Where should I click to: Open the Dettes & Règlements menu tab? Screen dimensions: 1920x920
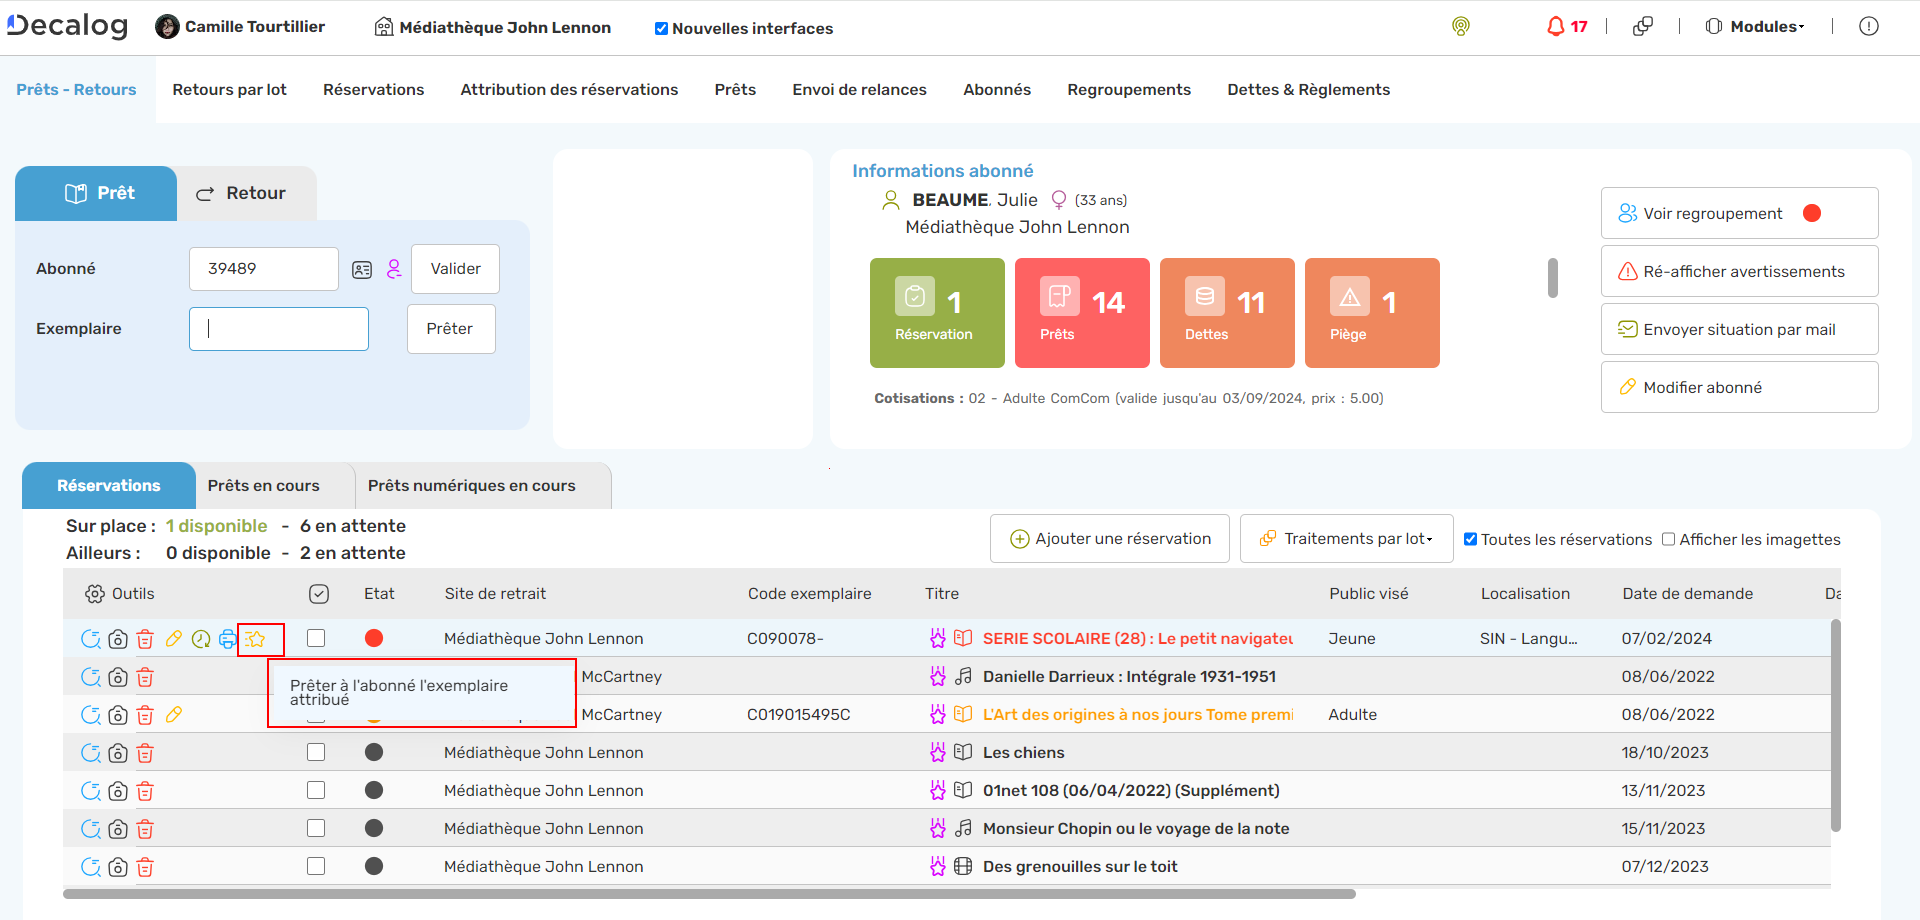coord(1308,90)
